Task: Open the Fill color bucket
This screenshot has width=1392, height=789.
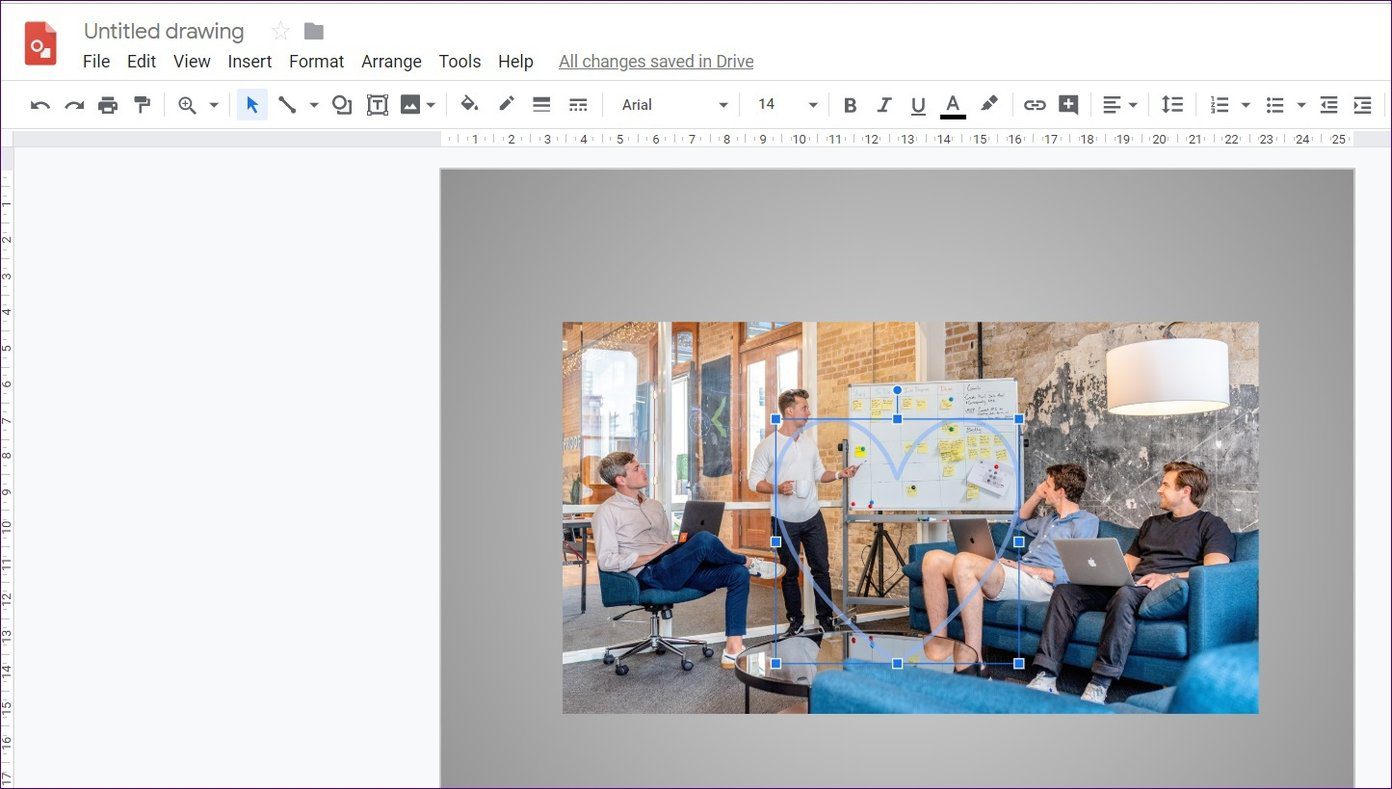Action: (469, 104)
